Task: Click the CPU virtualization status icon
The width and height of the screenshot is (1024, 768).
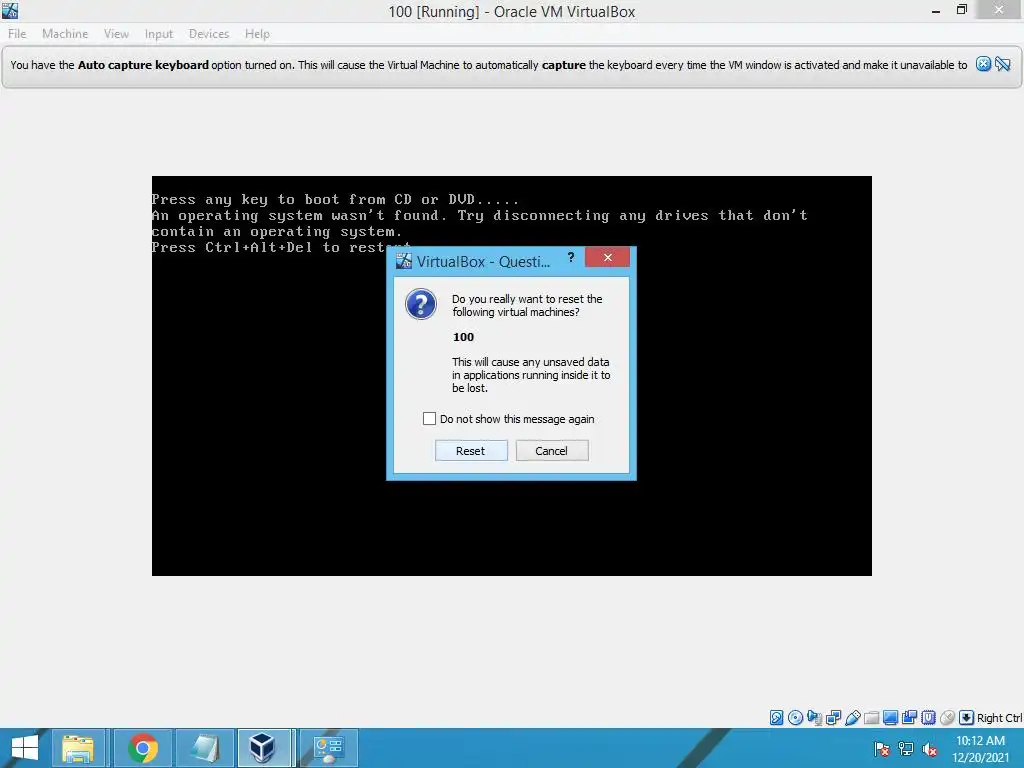Action: pos(928,718)
